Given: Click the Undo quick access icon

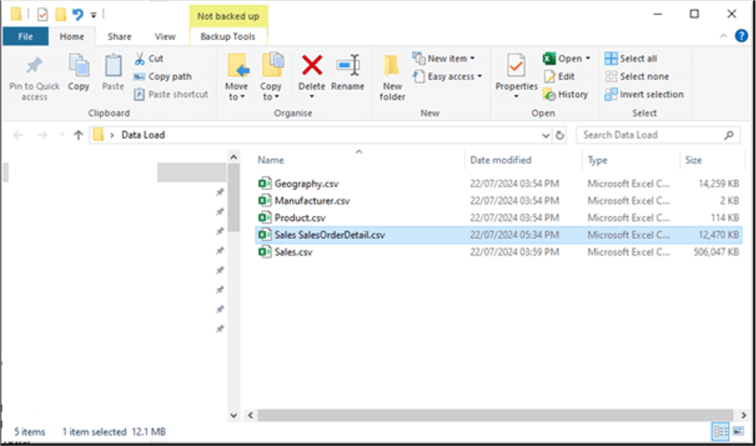Looking at the screenshot, I should 78,14.
